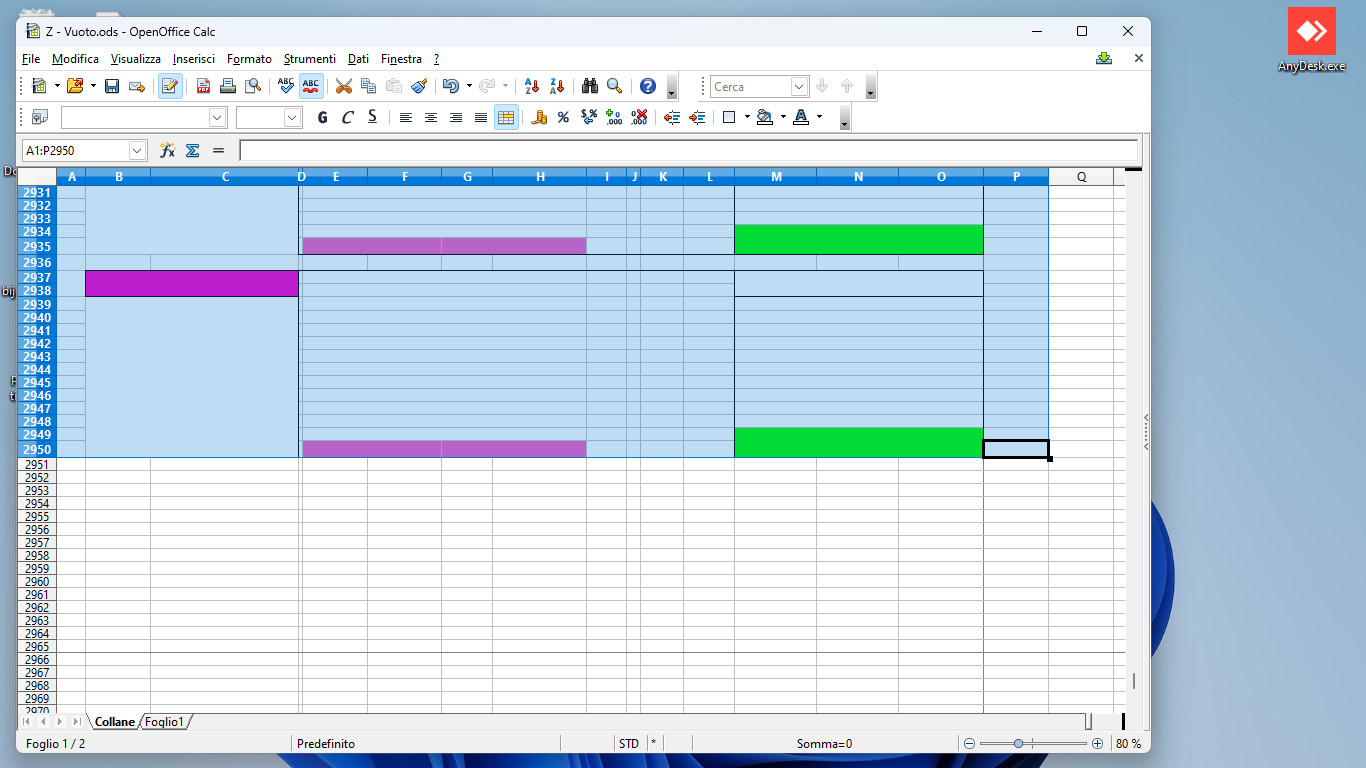Open OpenOffice Help question mark icon
The width and height of the screenshot is (1366, 768).
click(648, 86)
